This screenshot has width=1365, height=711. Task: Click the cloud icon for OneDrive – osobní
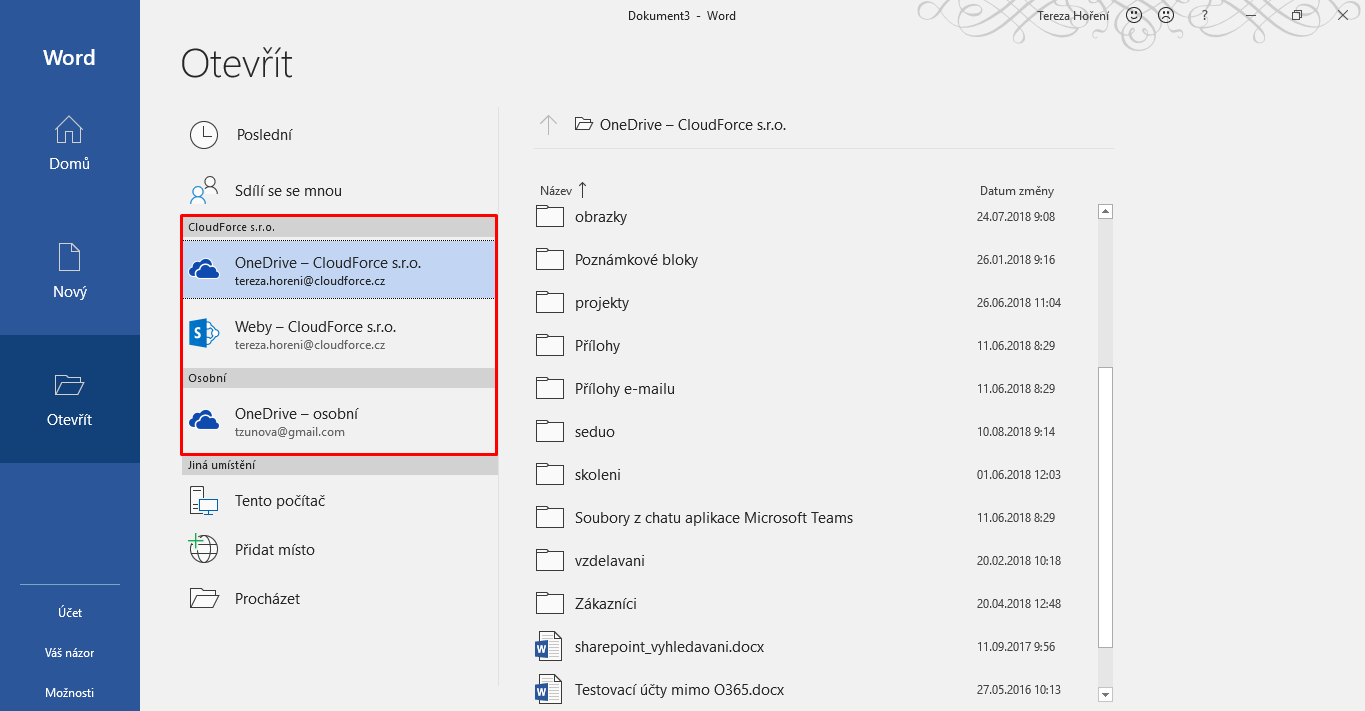[204, 421]
